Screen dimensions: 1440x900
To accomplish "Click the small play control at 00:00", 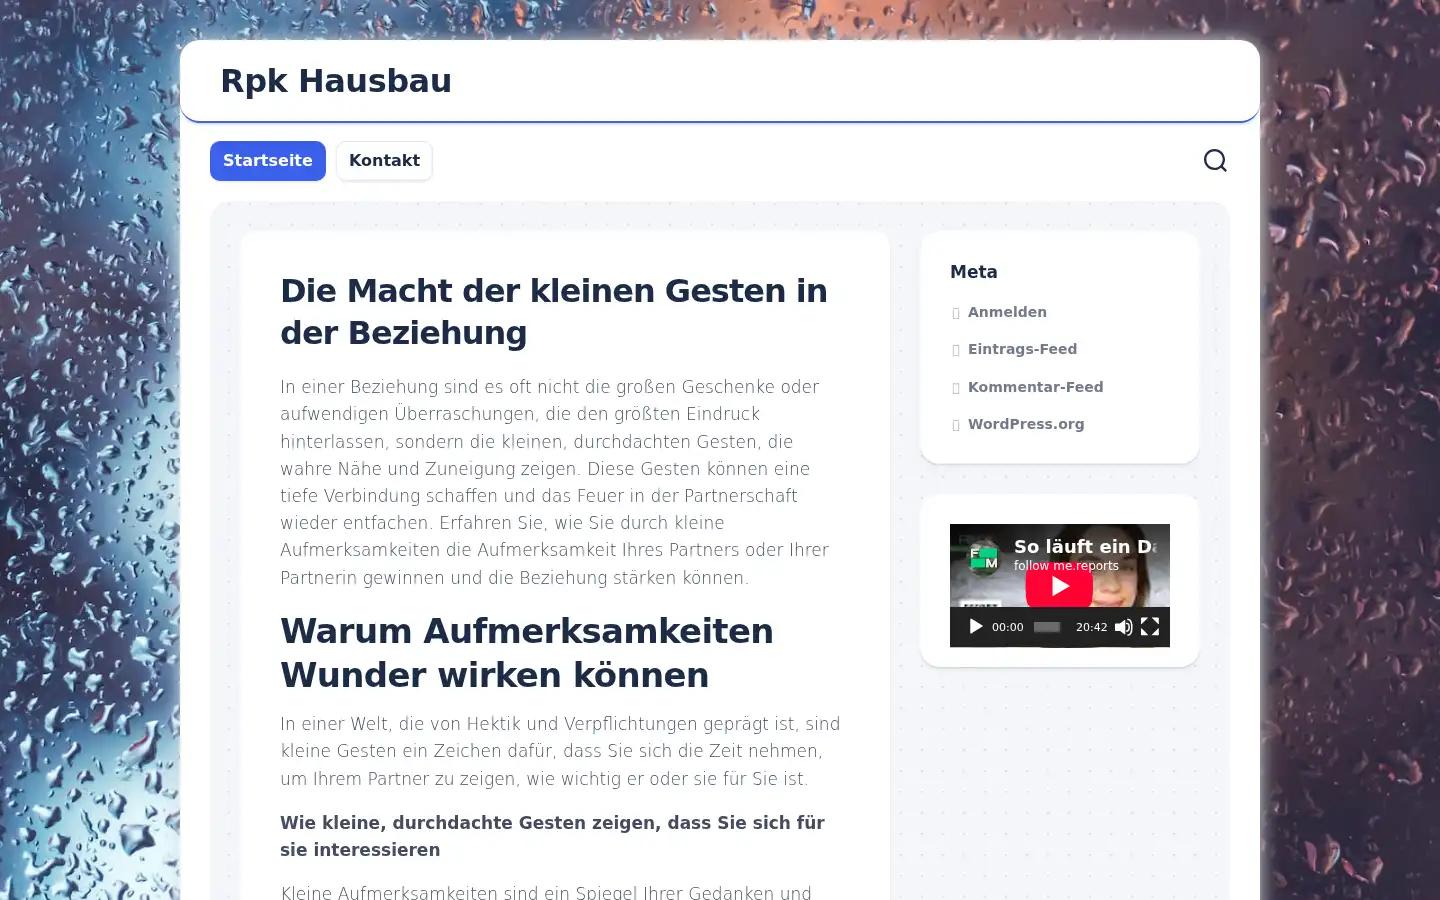I will coord(975,627).
